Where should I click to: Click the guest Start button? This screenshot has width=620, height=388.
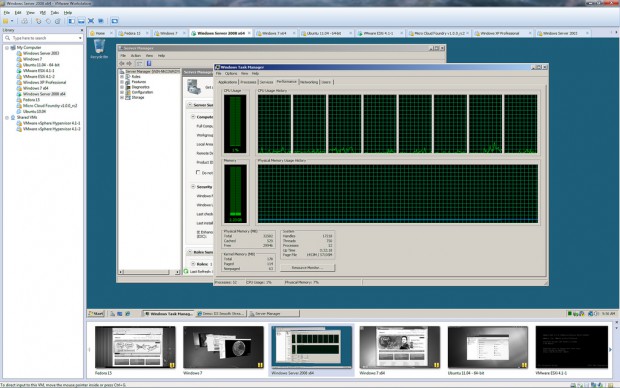[x=96, y=314]
